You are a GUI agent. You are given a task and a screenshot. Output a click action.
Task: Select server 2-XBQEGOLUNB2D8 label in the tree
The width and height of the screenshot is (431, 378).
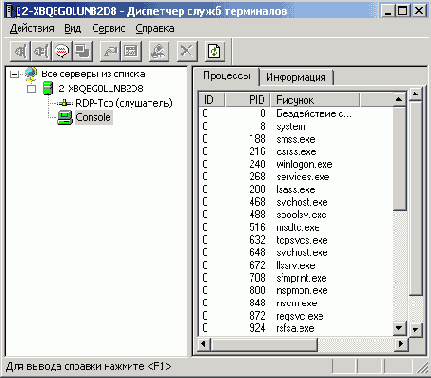click(x=101, y=89)
